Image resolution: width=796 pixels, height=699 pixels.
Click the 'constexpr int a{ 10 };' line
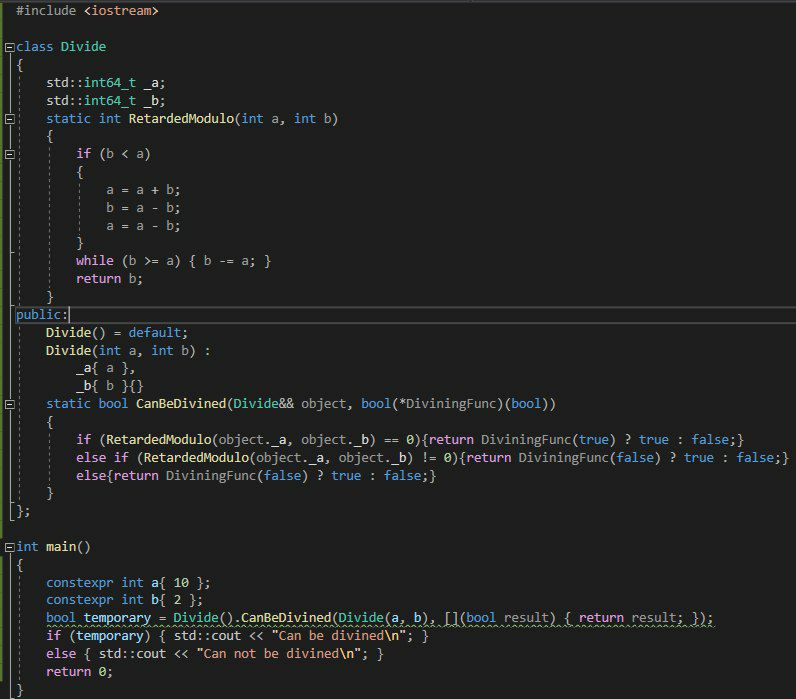(x=128, y=583)
